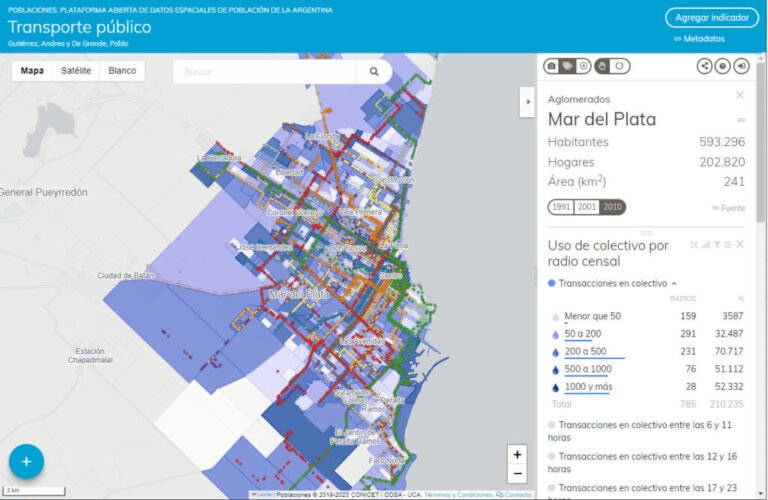This screenshot has height=500, width=768.
Task: Click the Uso de colectivo por radio censal title
Action: coord(608,253)
